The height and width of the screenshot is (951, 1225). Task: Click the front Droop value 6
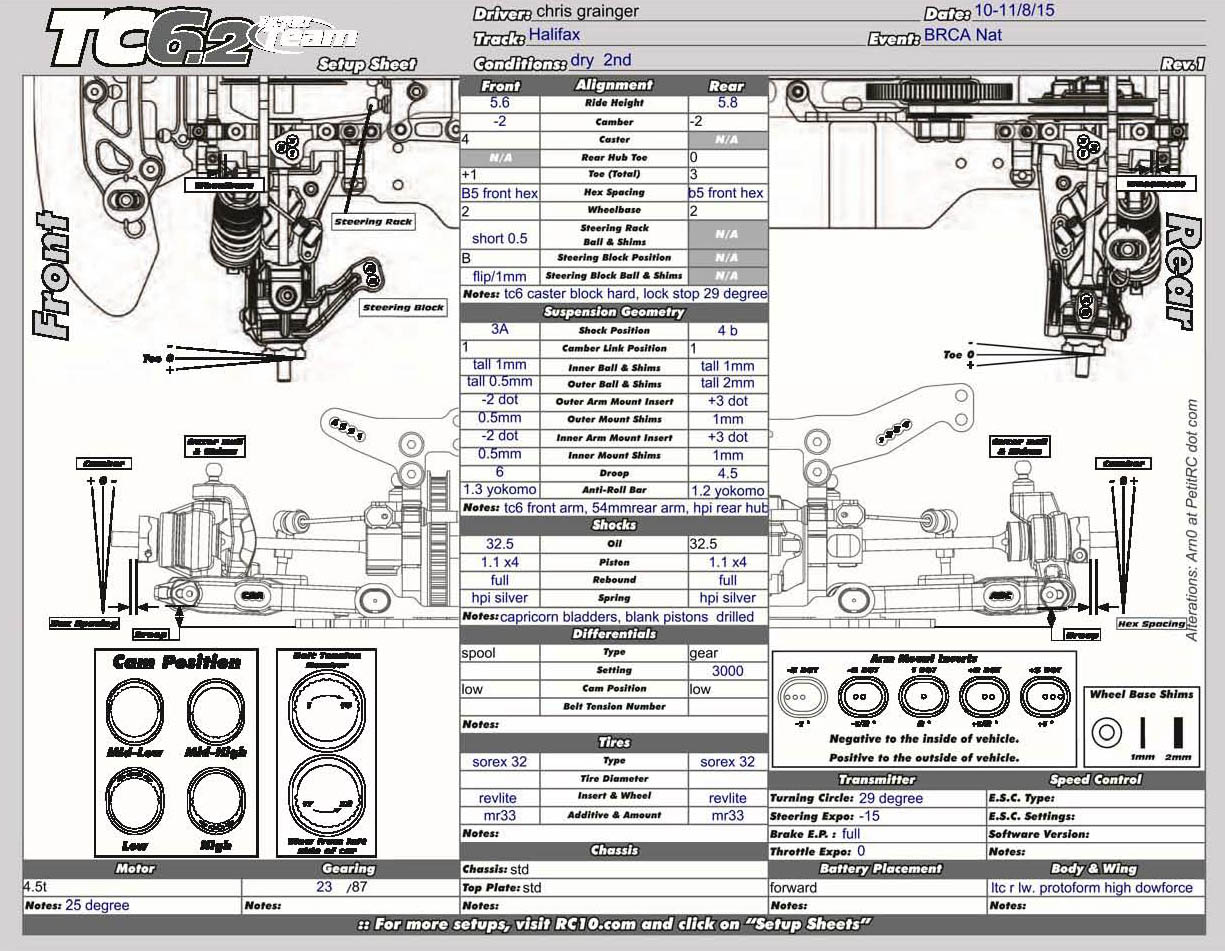tap(500, 472)
